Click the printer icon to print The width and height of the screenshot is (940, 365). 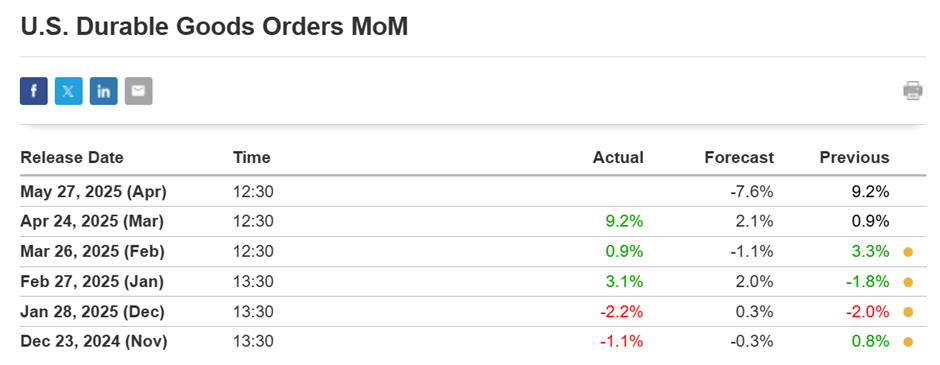pyautogui.click(x=912, y=91)
